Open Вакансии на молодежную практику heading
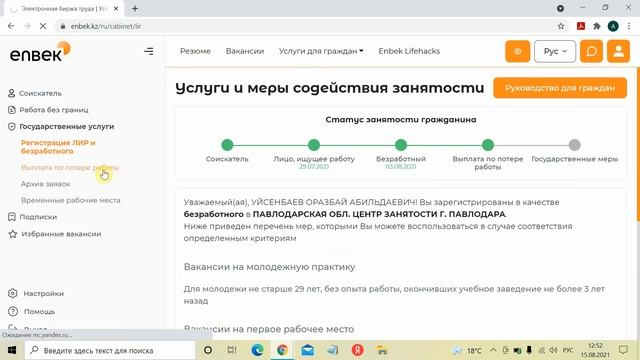This screenshot has height=360, width=640. [269, 267]
